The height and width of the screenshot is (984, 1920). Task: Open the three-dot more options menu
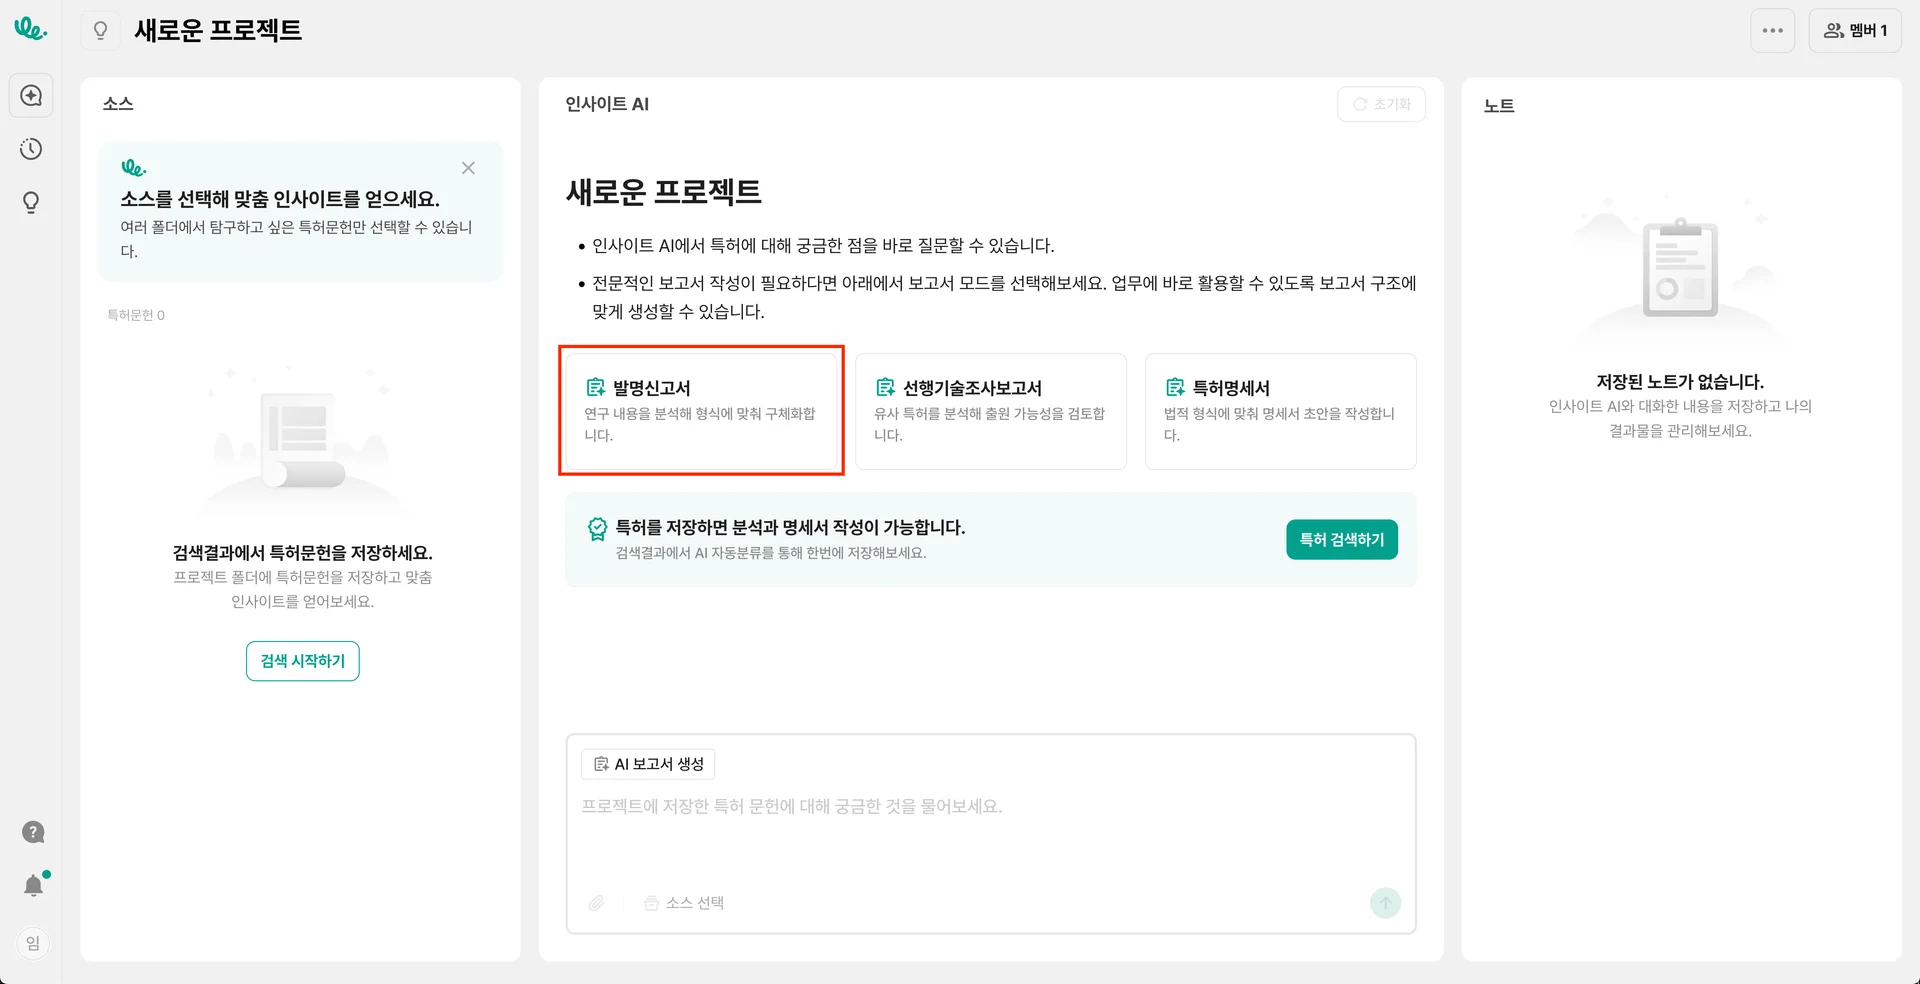pos(1772,31)
